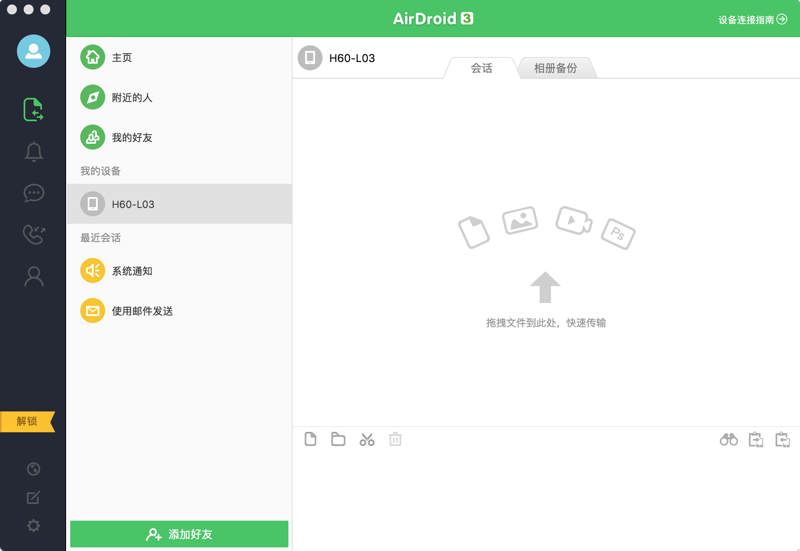
Task: Click the envelope icon beside 使用邮件发送
Action: [x=92, y=311]
